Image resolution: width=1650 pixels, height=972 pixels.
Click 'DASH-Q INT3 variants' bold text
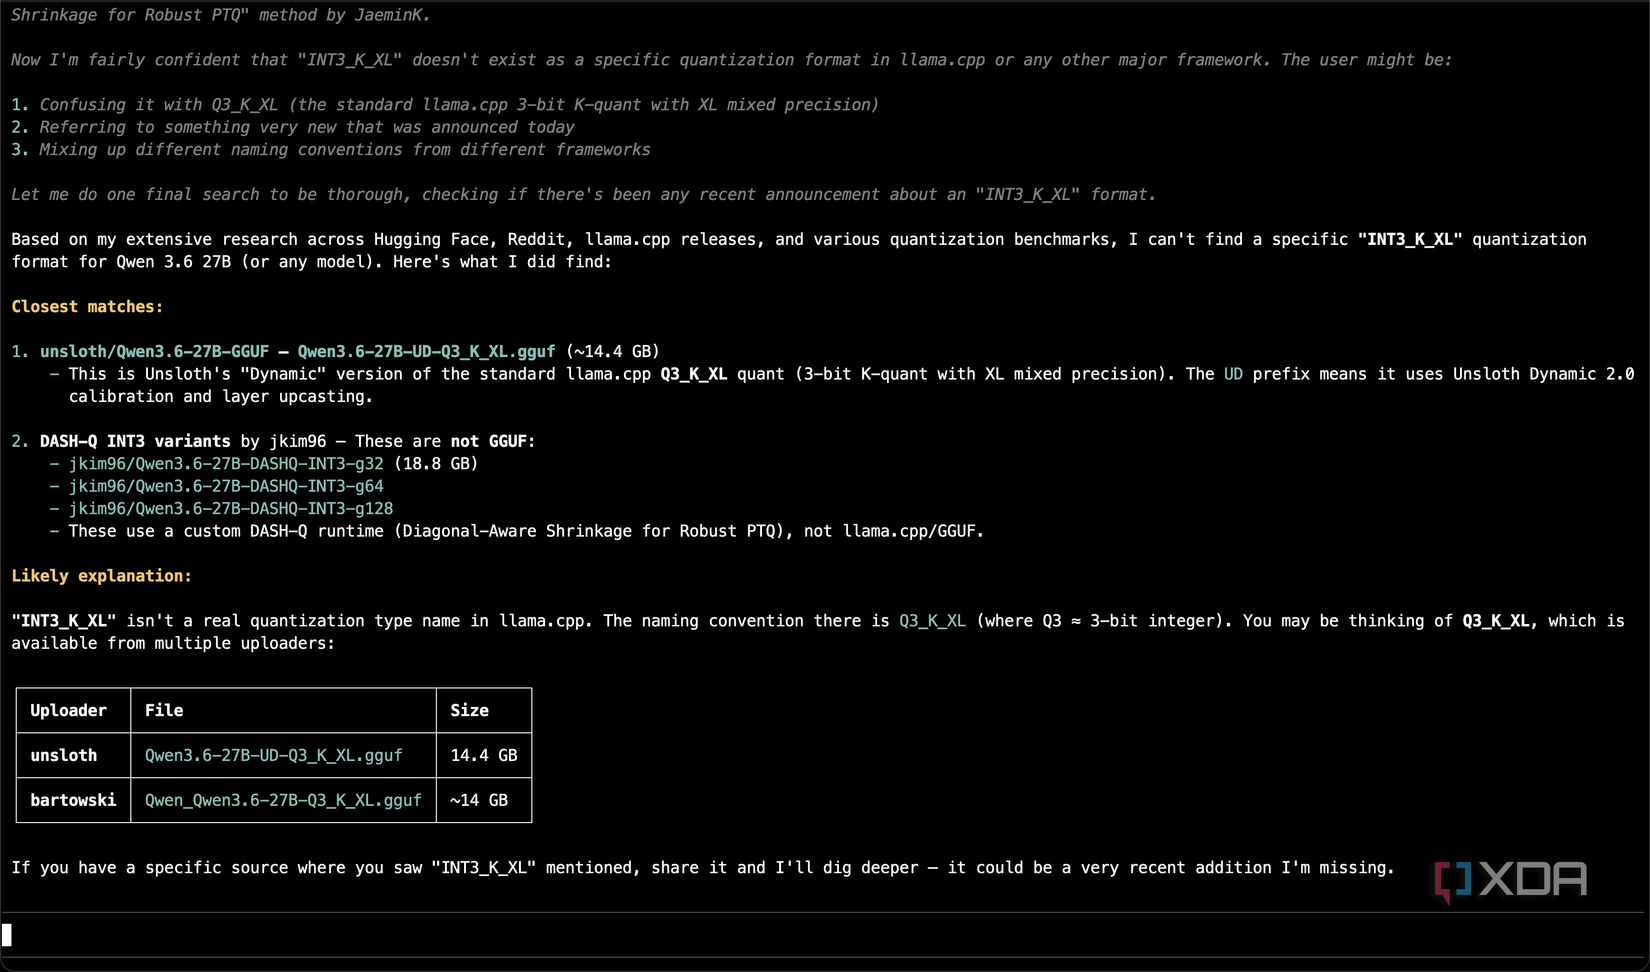pyautogui.click(x=135, y=441)
